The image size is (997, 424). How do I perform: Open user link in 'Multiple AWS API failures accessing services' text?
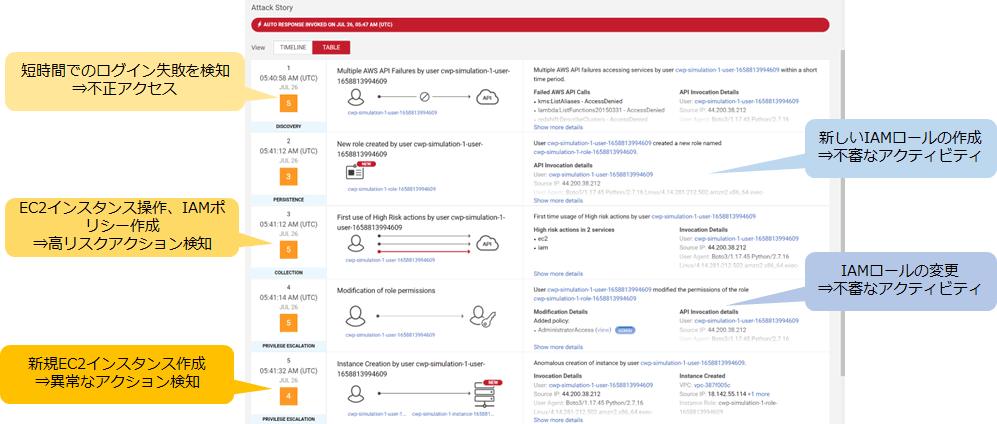coord(727,71)
